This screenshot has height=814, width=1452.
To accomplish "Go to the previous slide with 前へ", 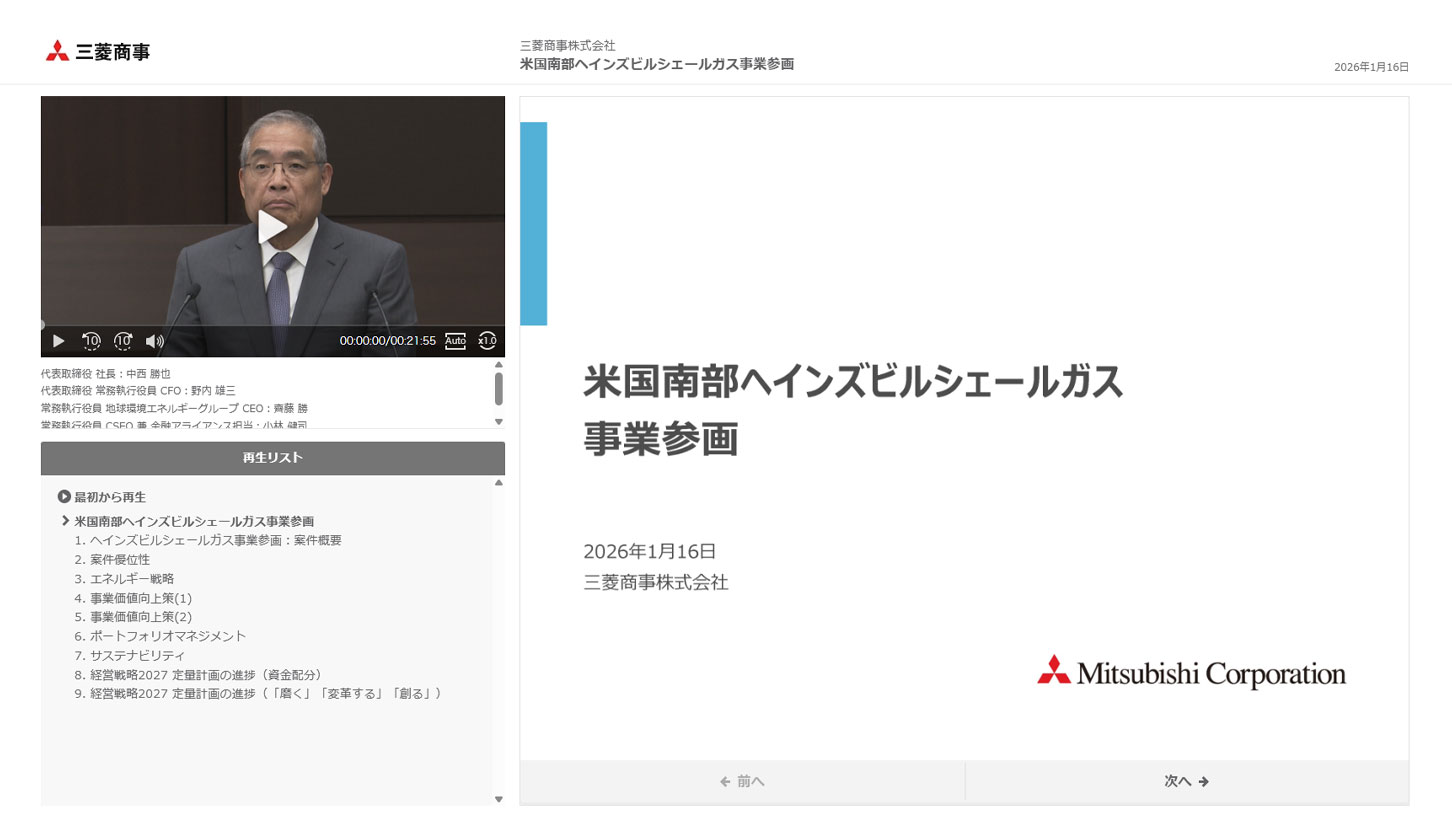I will [742, 781].
